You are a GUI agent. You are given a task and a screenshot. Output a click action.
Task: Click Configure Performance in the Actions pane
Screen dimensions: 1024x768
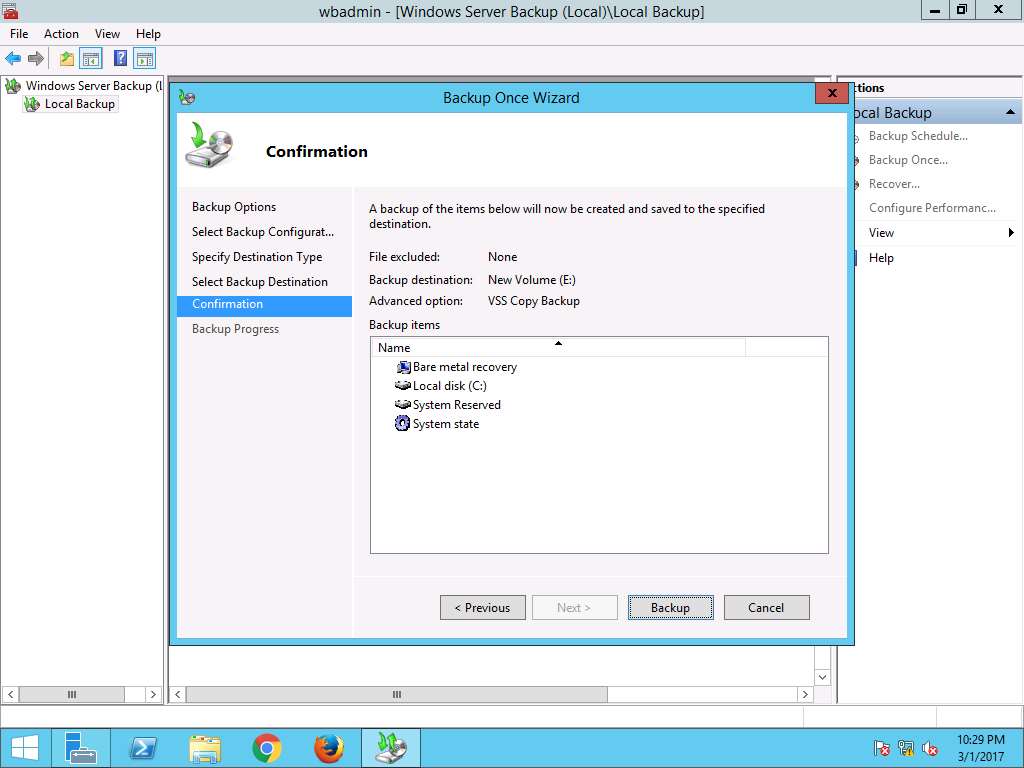(932, 208)
